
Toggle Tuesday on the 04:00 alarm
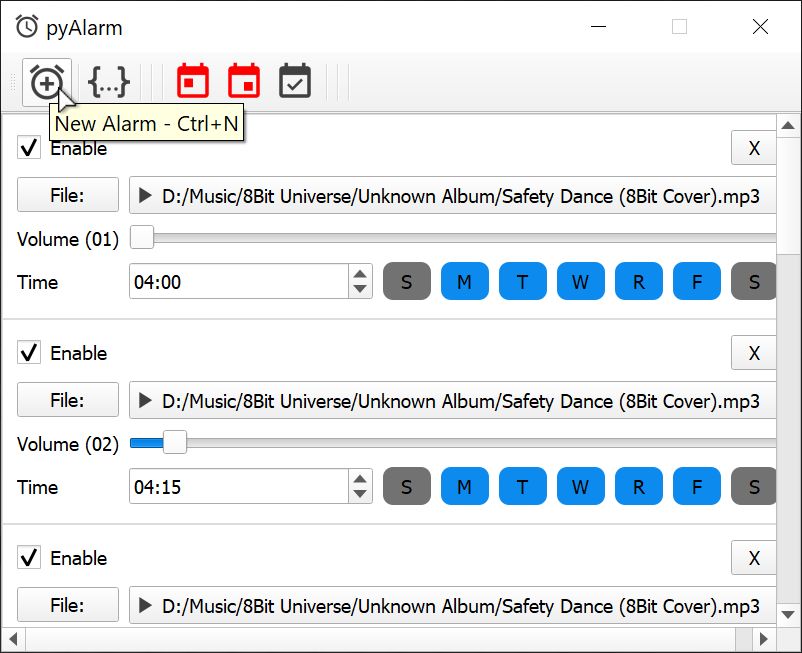click(x=522, y=281)
